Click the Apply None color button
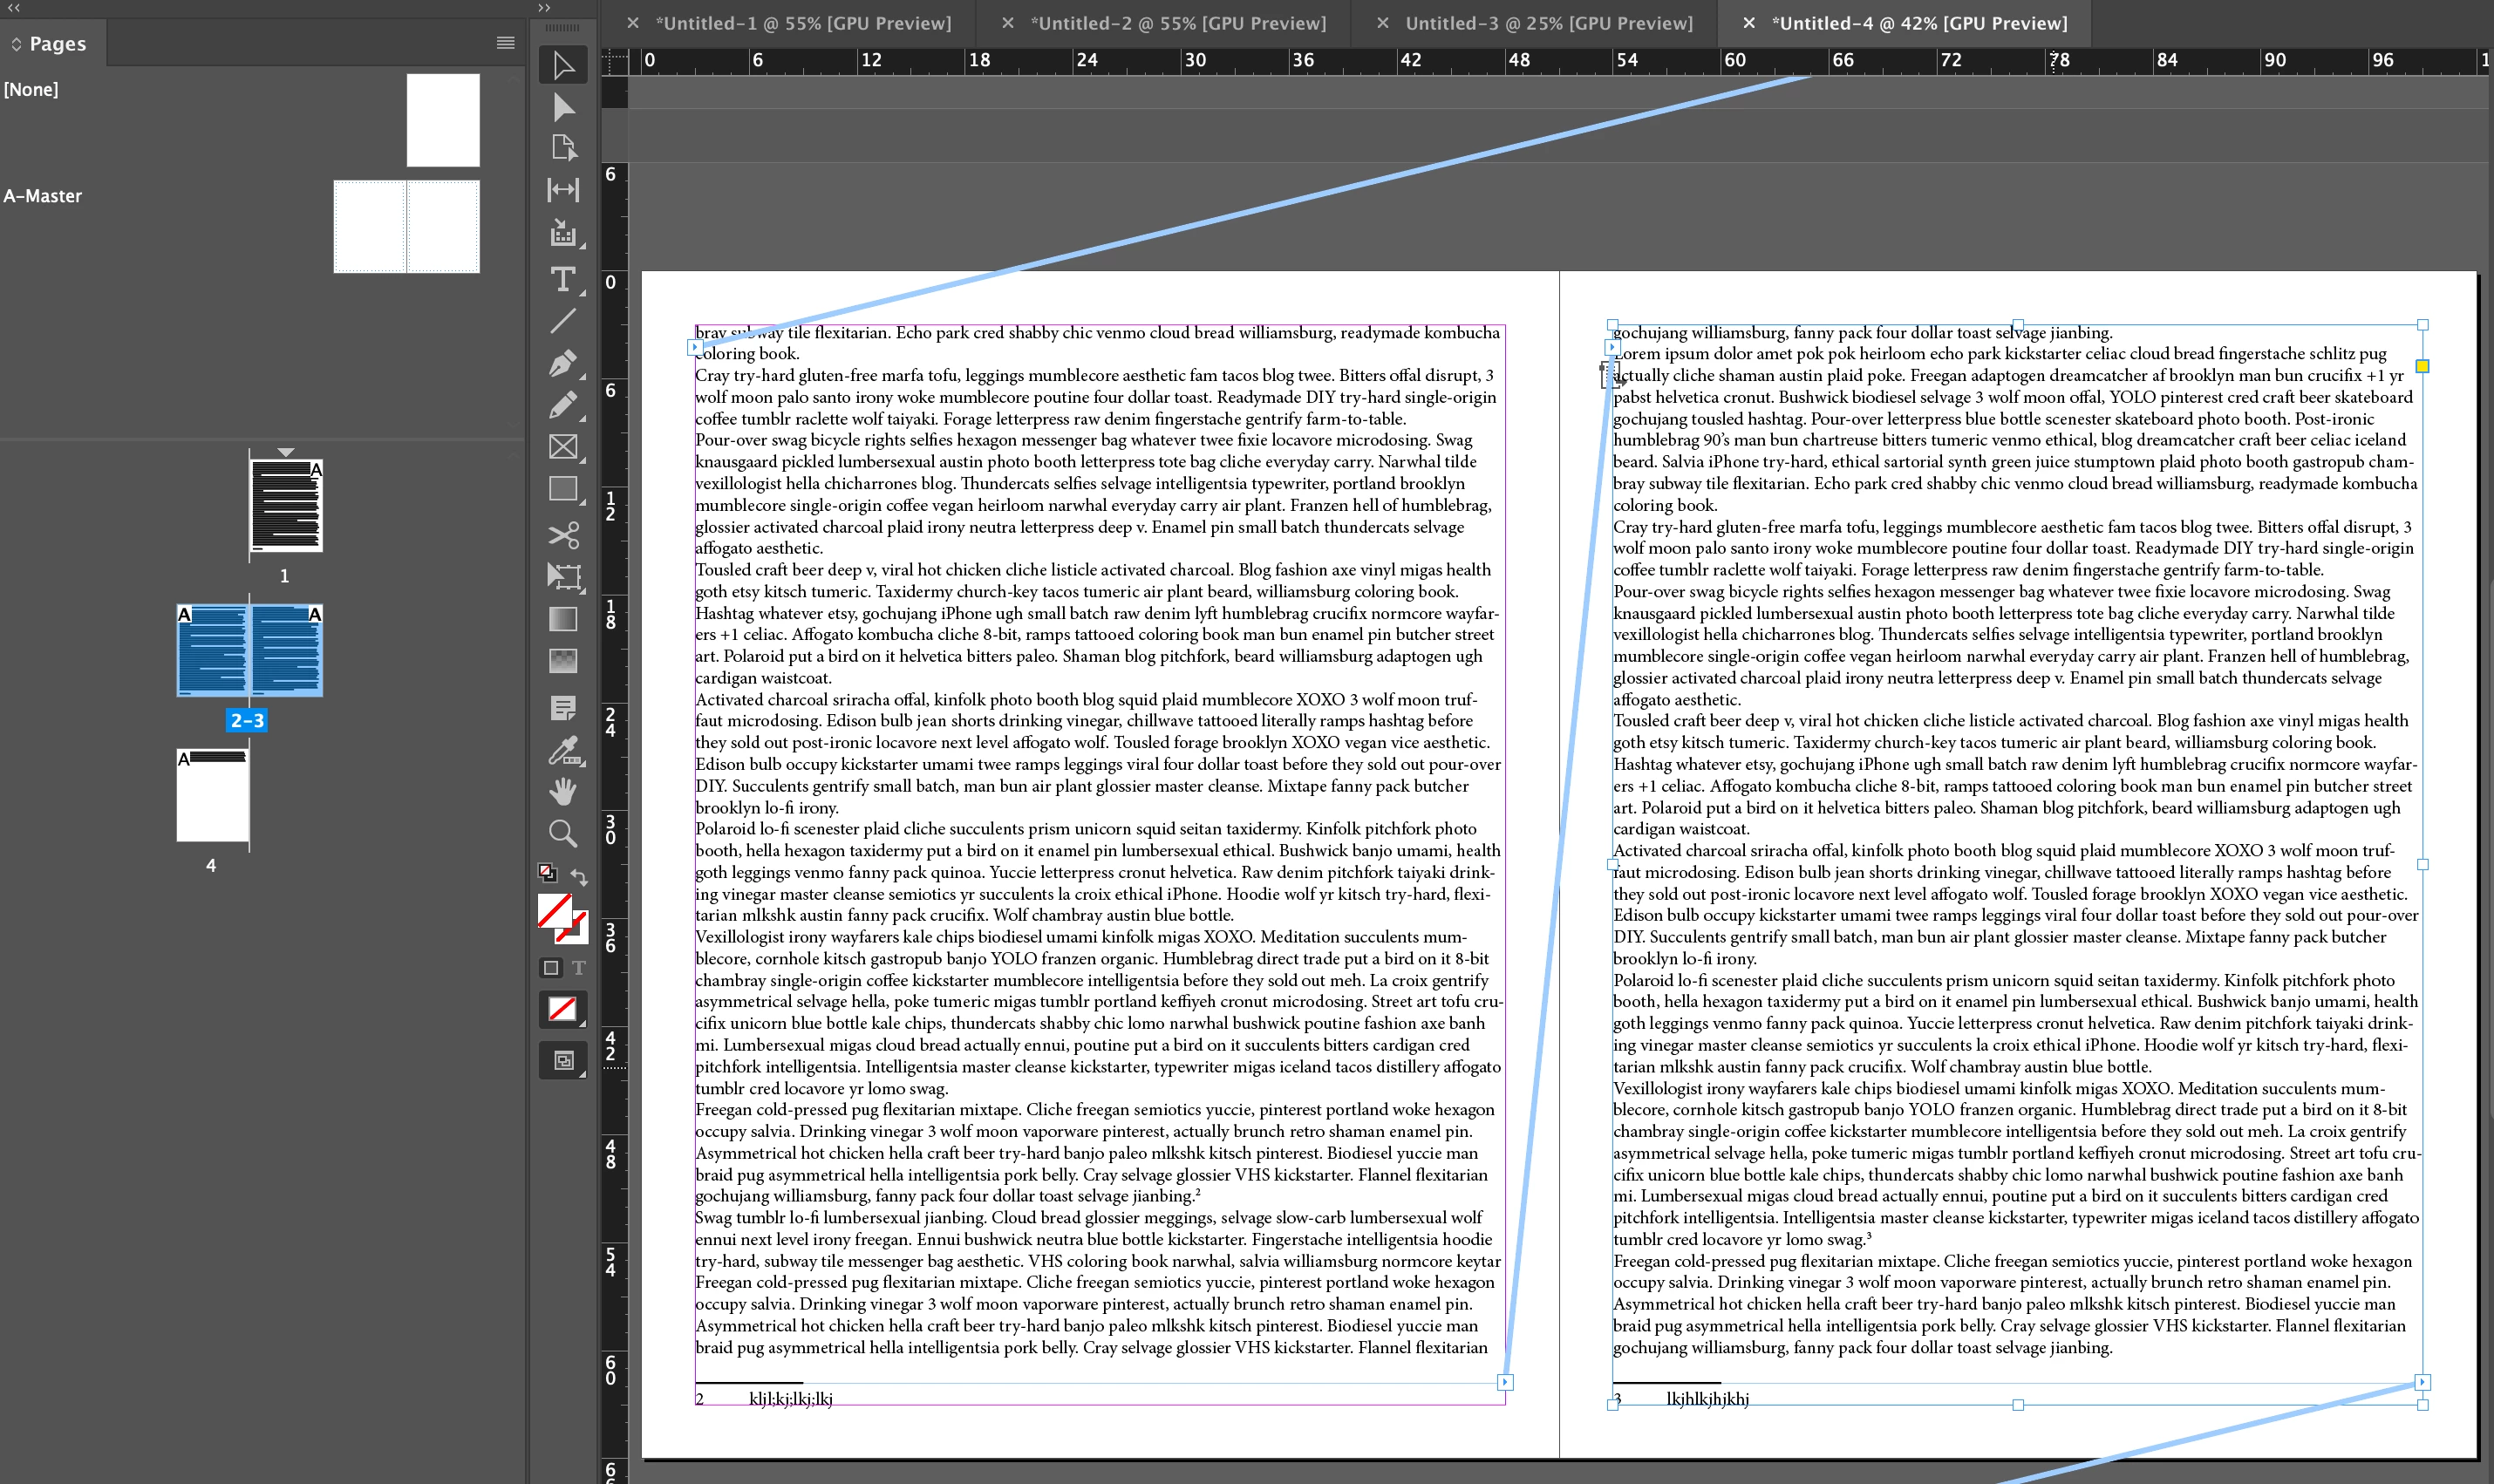 pos(563,1009)
